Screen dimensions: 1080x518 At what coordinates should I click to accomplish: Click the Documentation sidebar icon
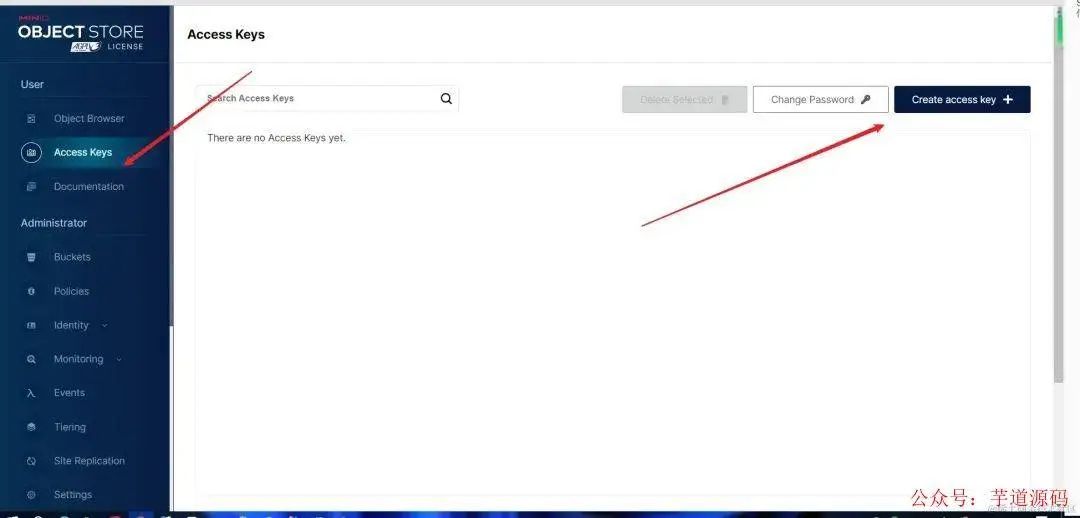[31, 187]
